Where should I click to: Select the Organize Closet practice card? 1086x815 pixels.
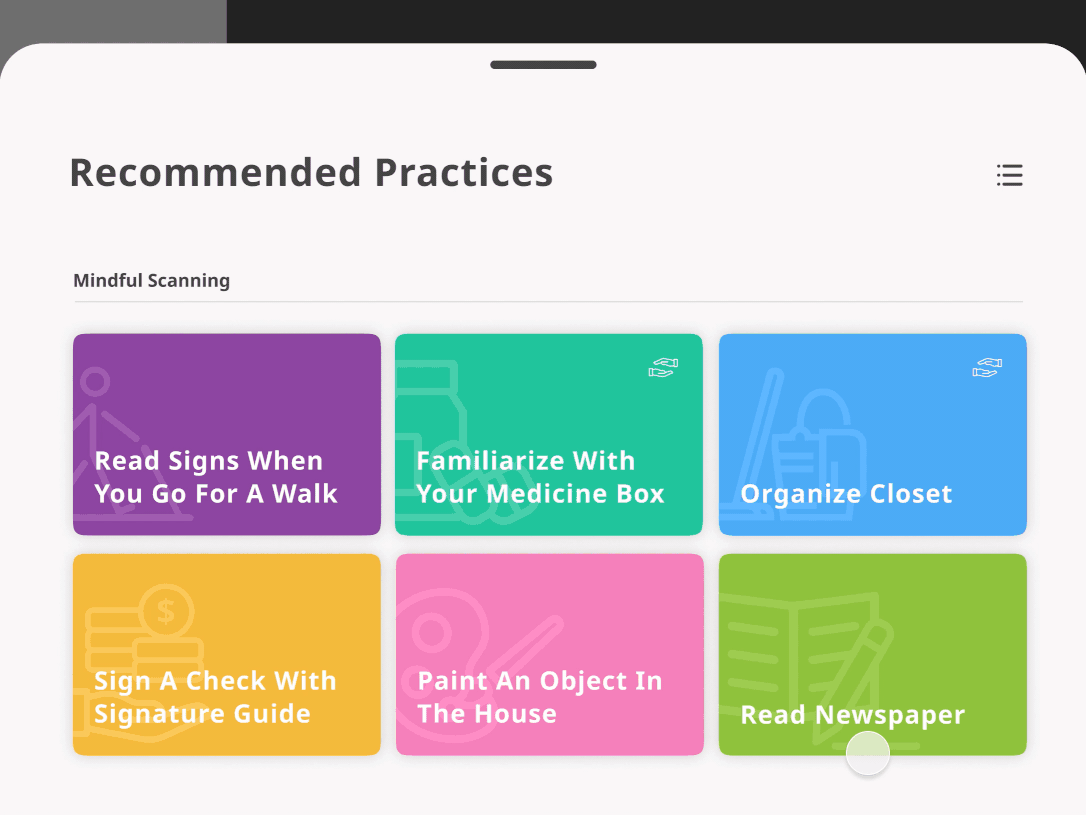tap(873, 434)
